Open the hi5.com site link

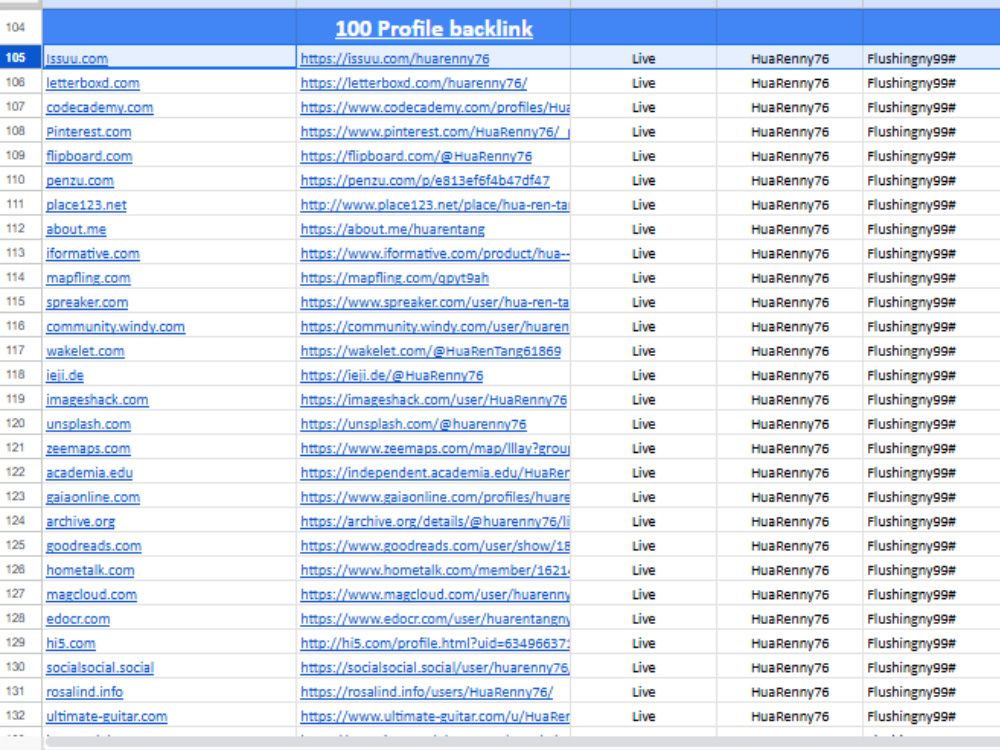click(x=70, y=643)
